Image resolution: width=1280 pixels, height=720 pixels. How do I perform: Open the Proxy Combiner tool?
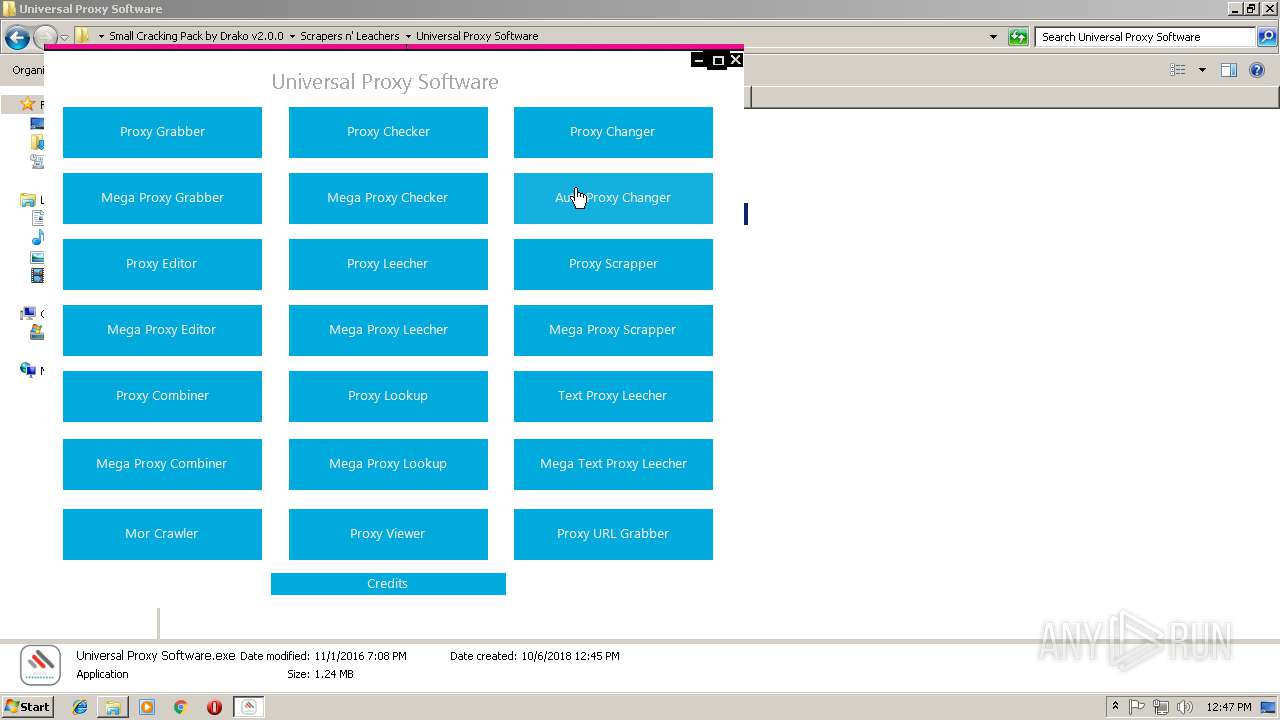tap(162, 396)
